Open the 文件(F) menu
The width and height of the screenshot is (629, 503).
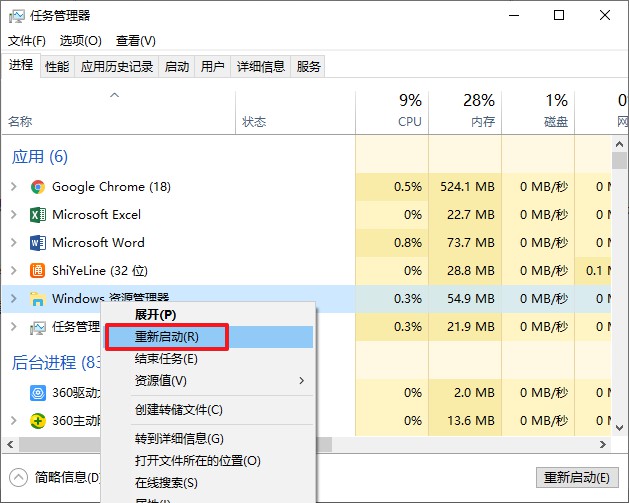point(27,41)
